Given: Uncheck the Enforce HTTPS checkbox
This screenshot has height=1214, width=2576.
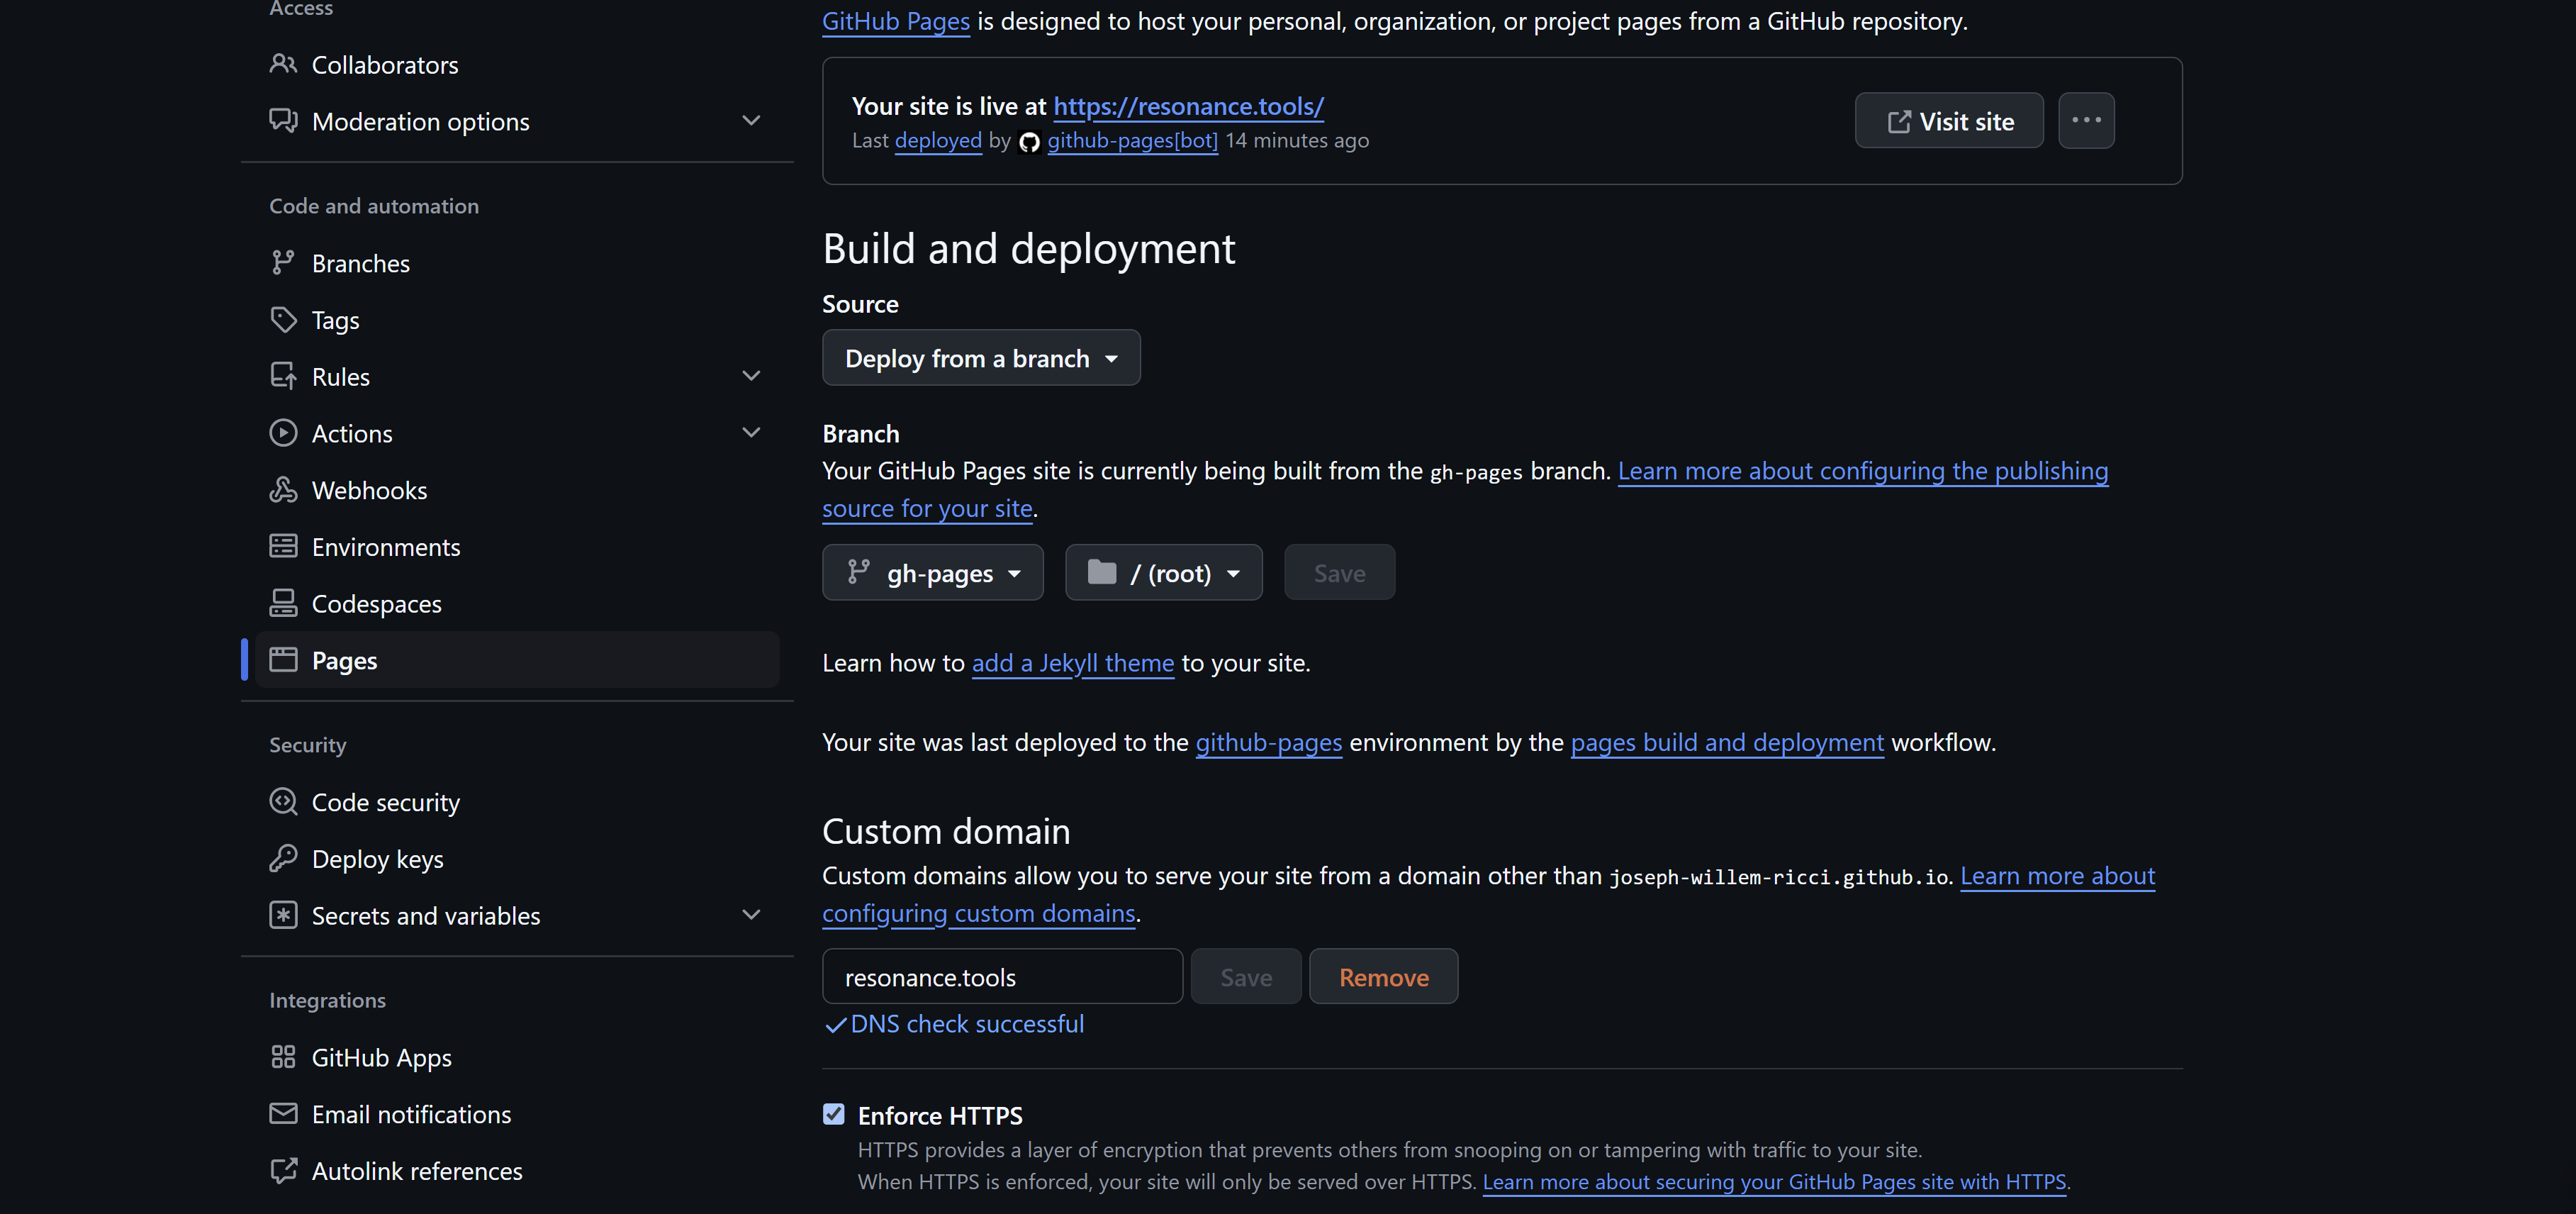Looking at the screenshot, I should coord(833,1114).
